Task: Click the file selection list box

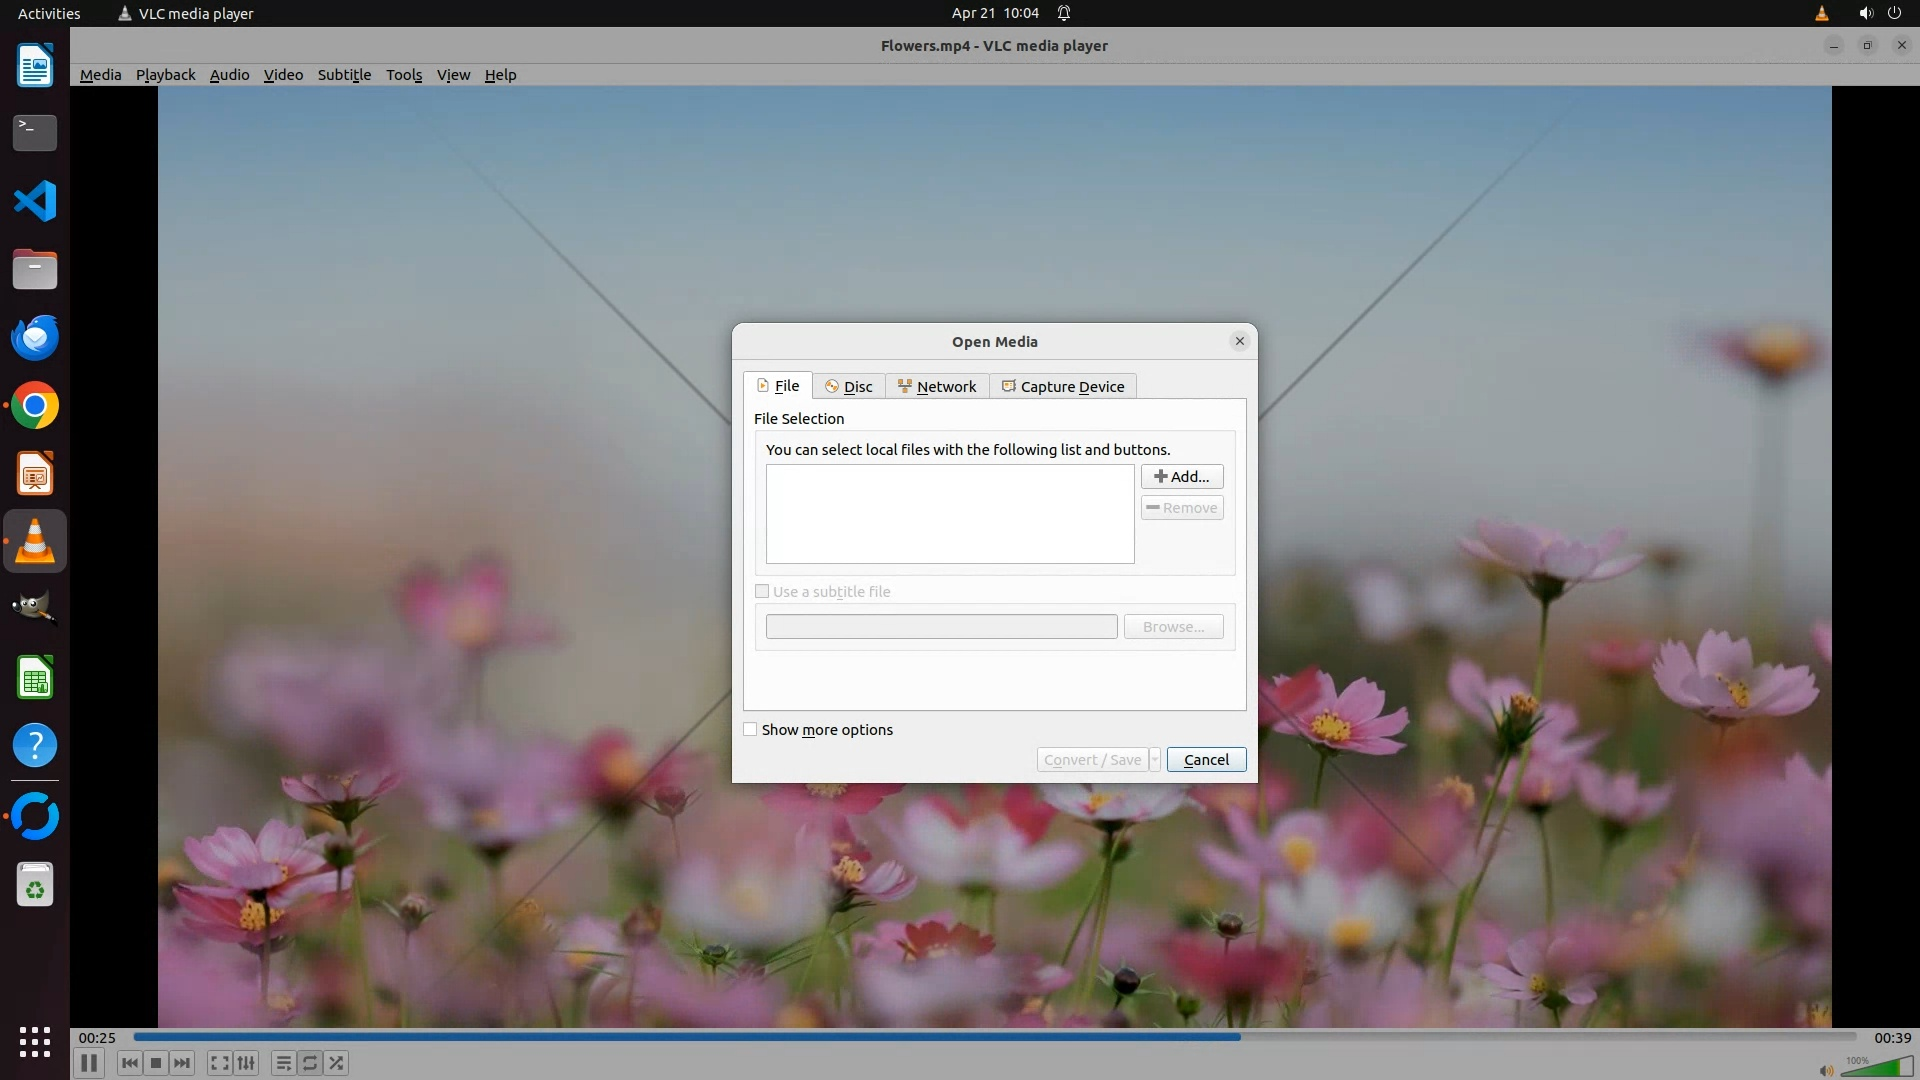Action: pos(950,514)
